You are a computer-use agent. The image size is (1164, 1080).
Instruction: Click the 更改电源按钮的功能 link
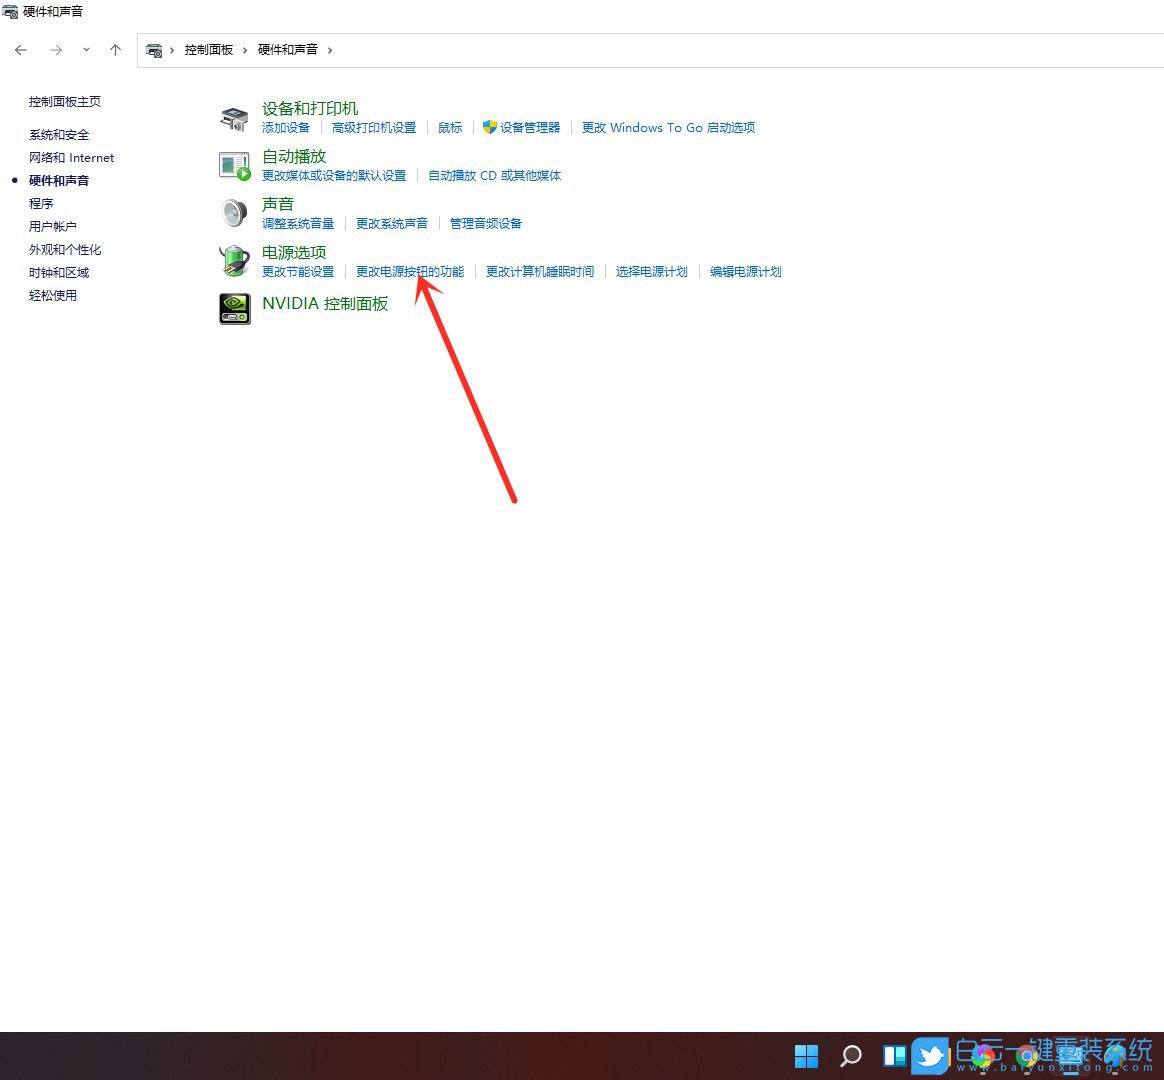[x=410, y=272]
